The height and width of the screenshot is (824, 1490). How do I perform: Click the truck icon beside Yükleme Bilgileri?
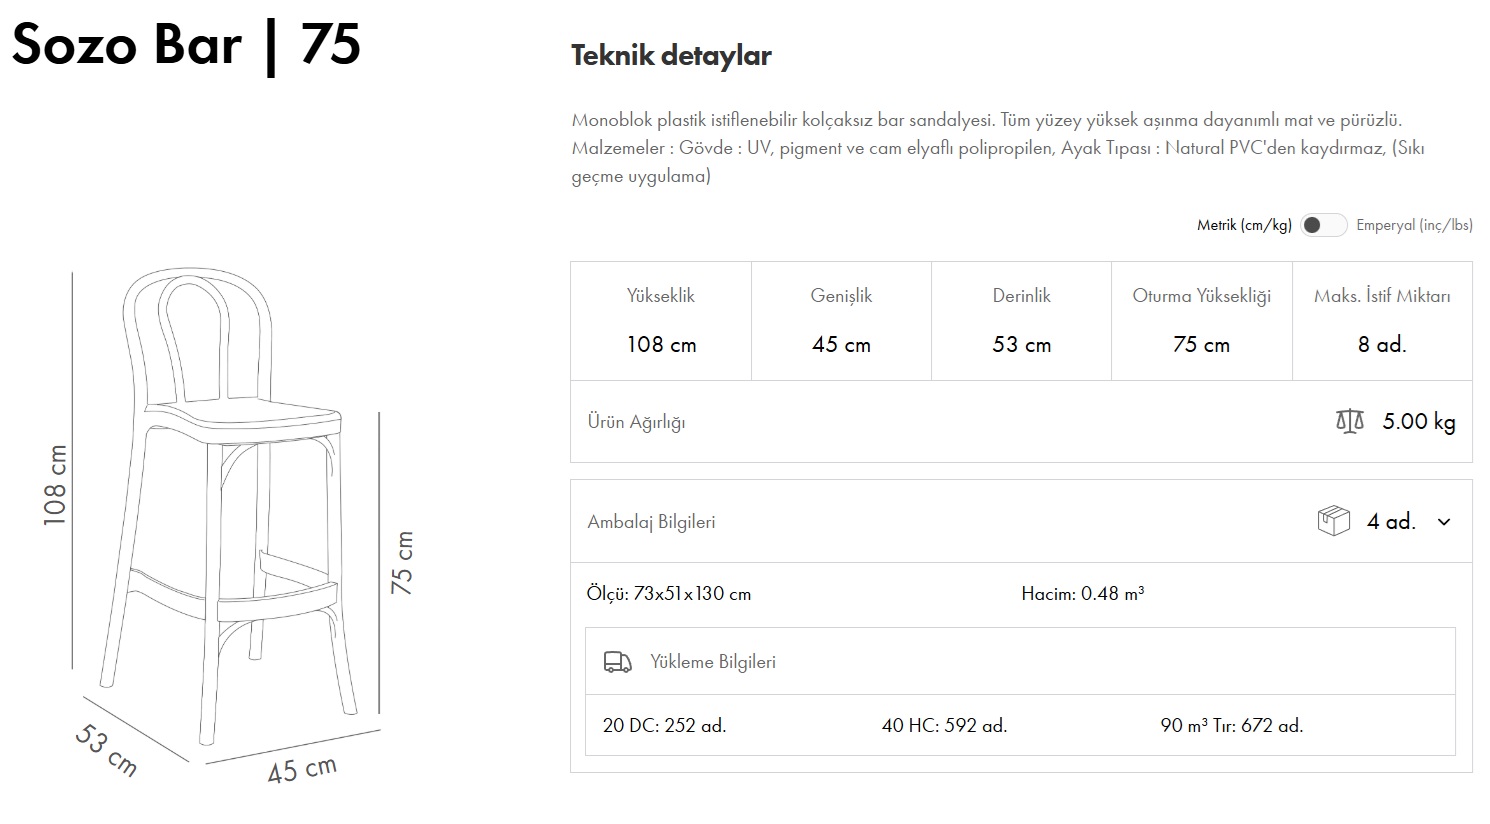tap(618, 662)
